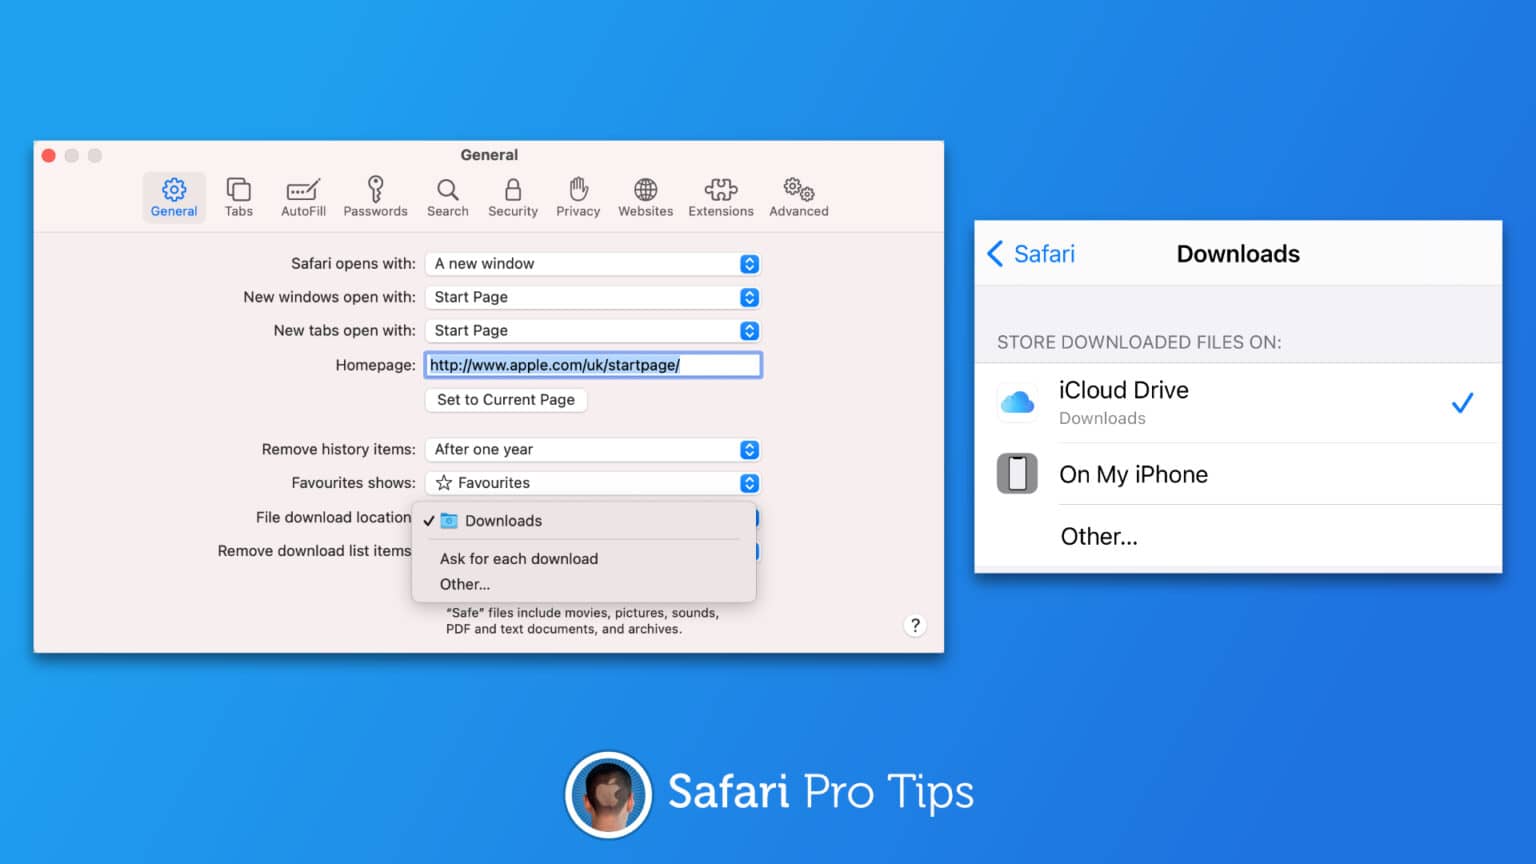Select On My iPhone as download storage
The image size is (1536, 864).
[1238, 474]
